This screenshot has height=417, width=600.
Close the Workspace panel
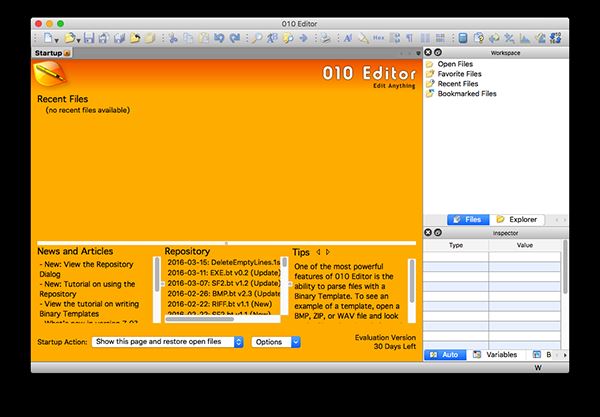point(428,52)
